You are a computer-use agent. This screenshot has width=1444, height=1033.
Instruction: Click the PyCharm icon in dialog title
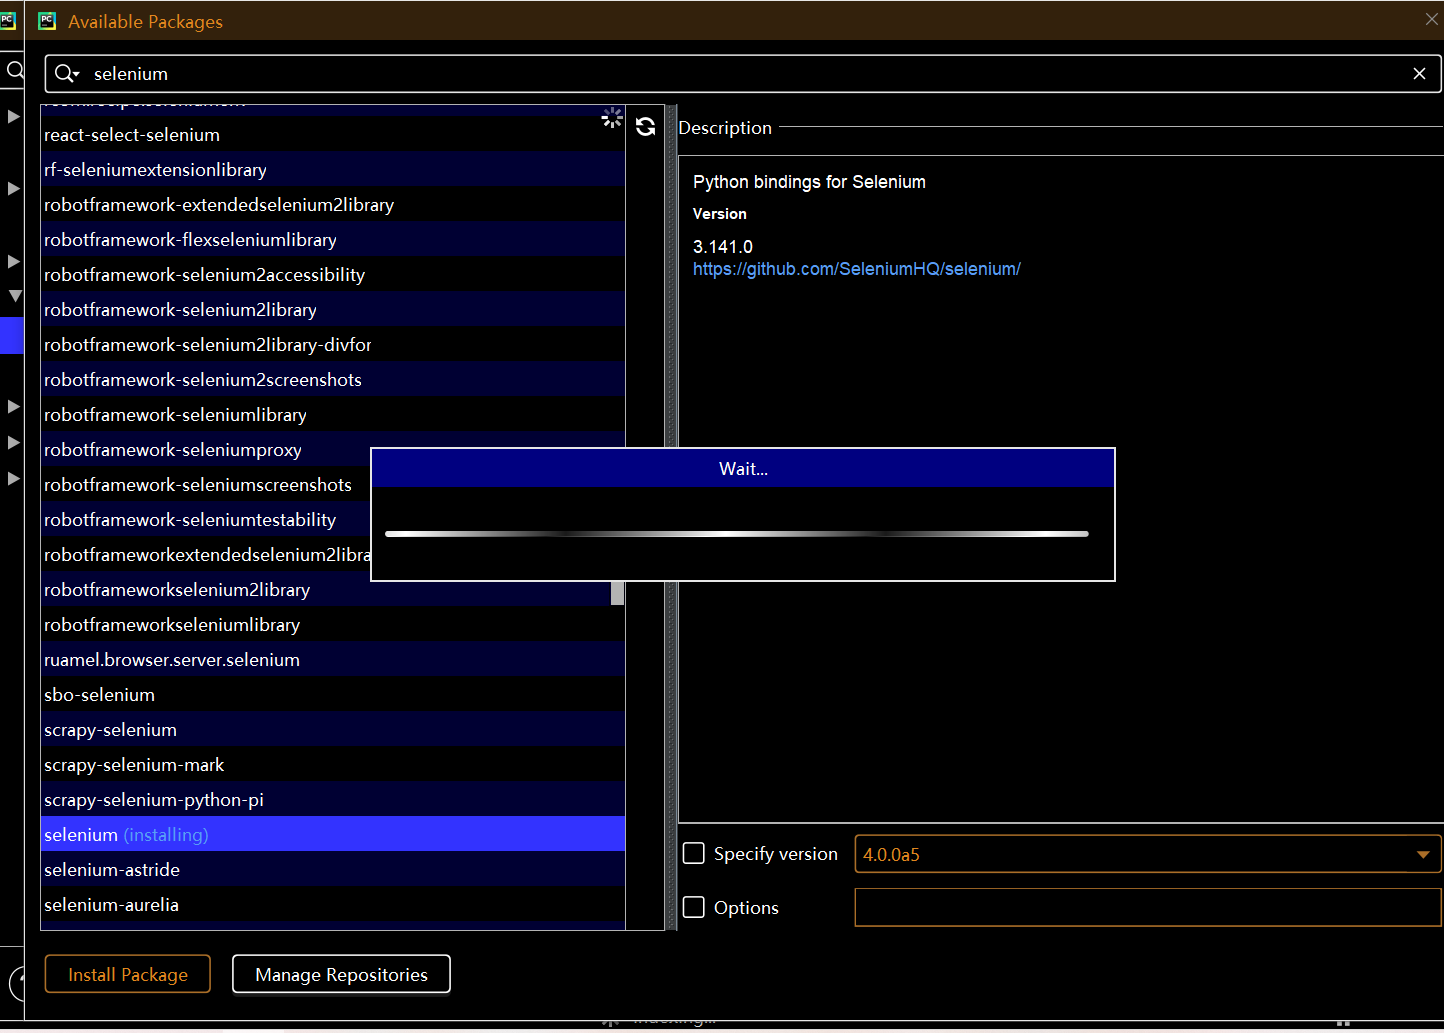47,21
